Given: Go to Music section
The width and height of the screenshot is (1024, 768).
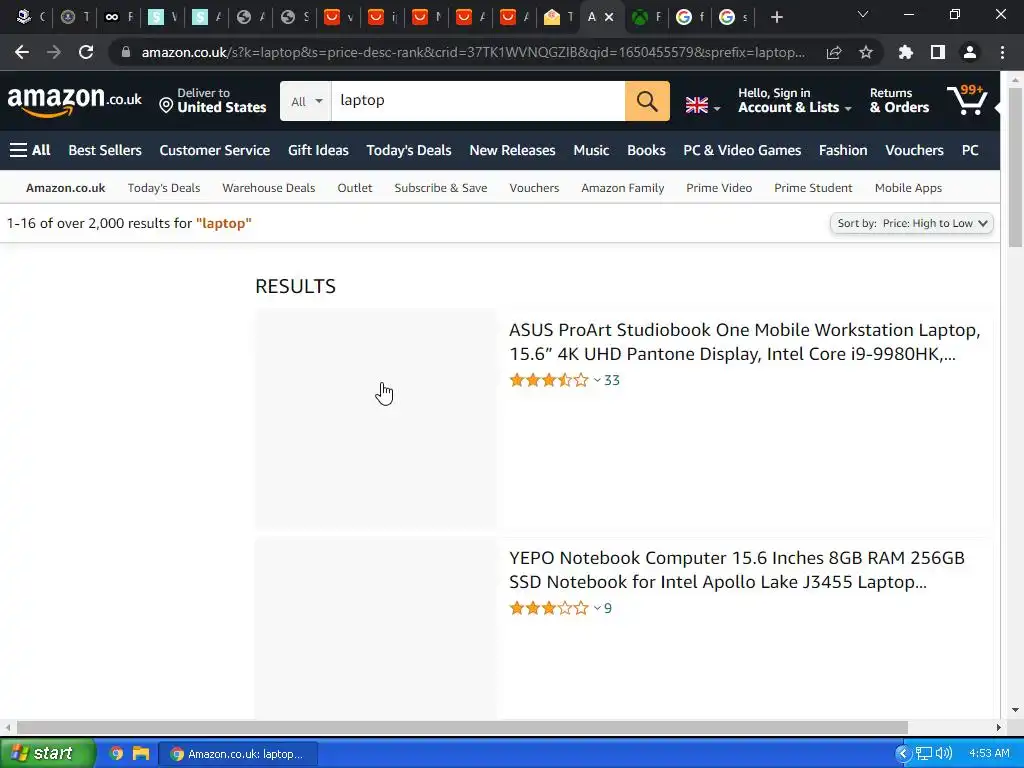Looking at the screenshot, I should (591, 150).
